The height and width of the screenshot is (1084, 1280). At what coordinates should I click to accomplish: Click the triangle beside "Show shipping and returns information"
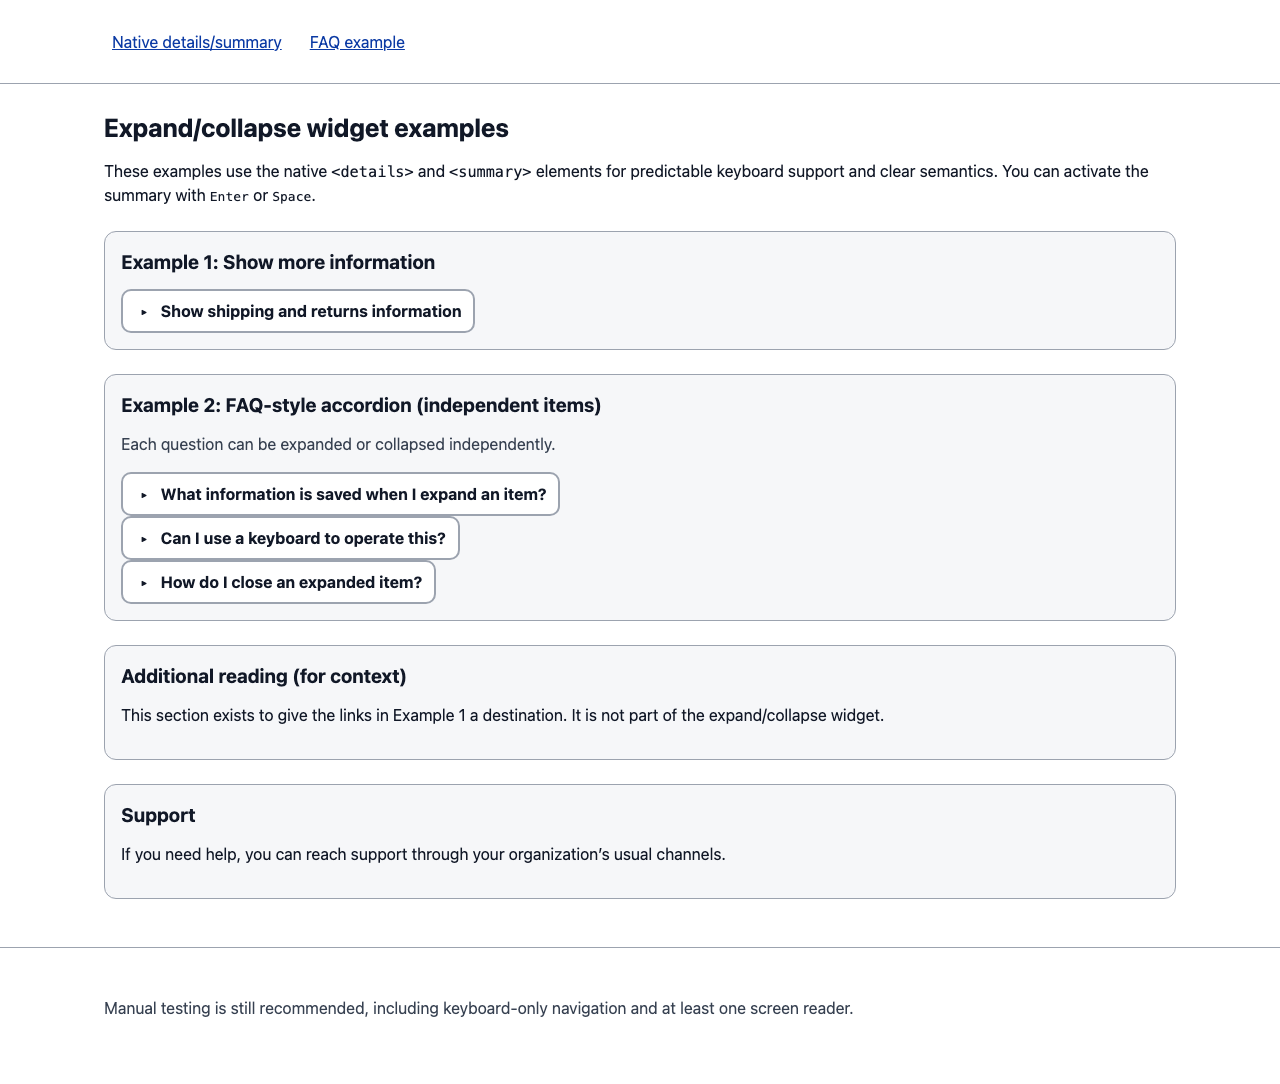click(144, 312)
